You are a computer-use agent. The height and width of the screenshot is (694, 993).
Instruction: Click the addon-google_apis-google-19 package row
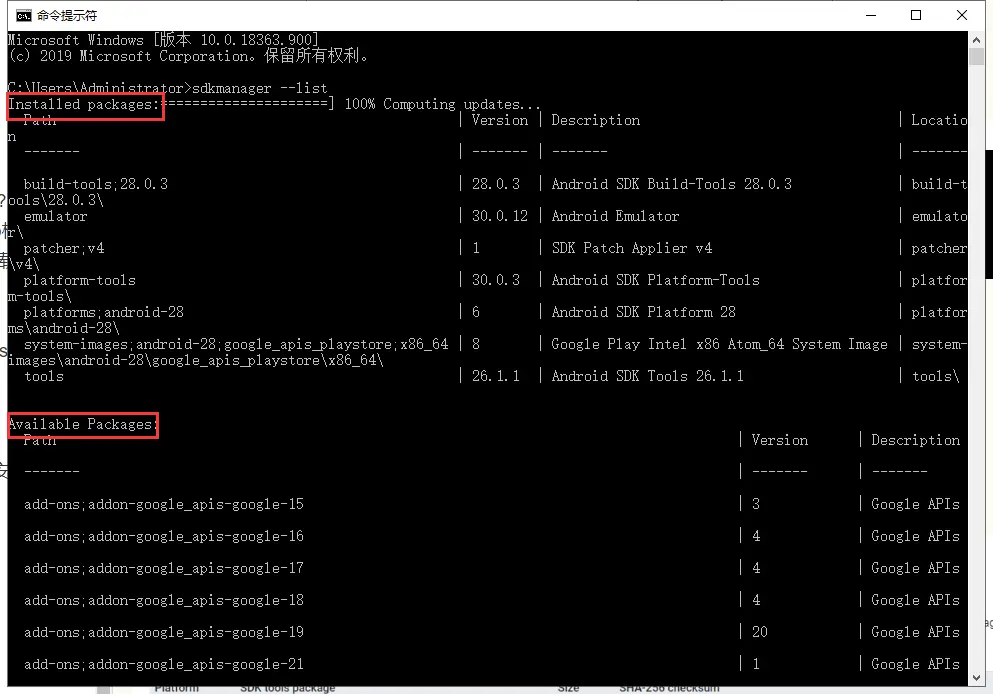pos(164,632)
